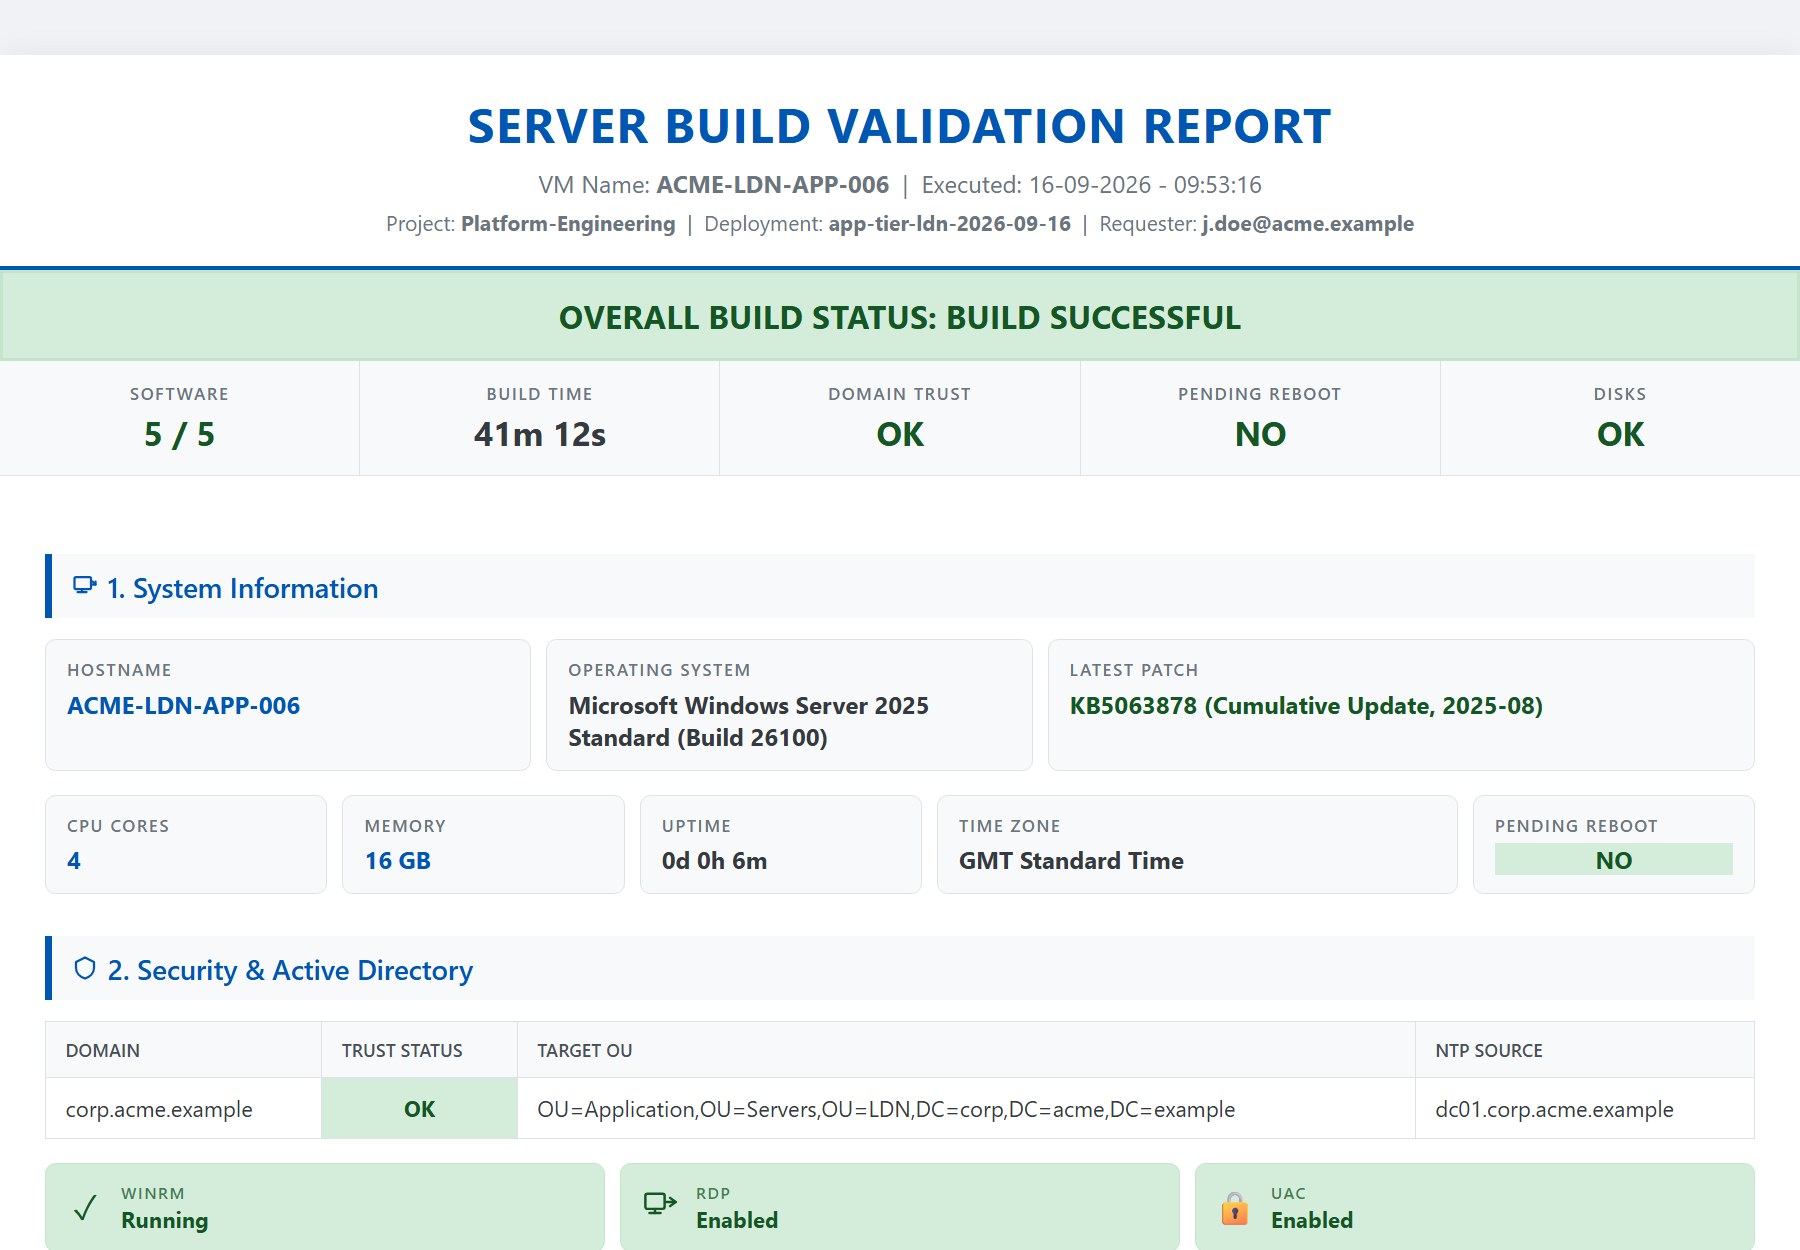Click the executed timestamp 16-09-2026 - 09:53:16
The image size is (1800, 1250).
(x=1145, y=185)
